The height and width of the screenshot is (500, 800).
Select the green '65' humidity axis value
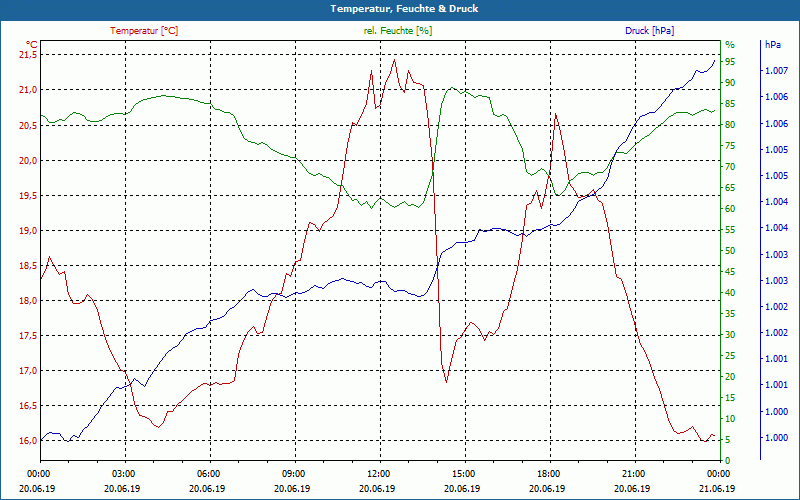click(730, 188)
